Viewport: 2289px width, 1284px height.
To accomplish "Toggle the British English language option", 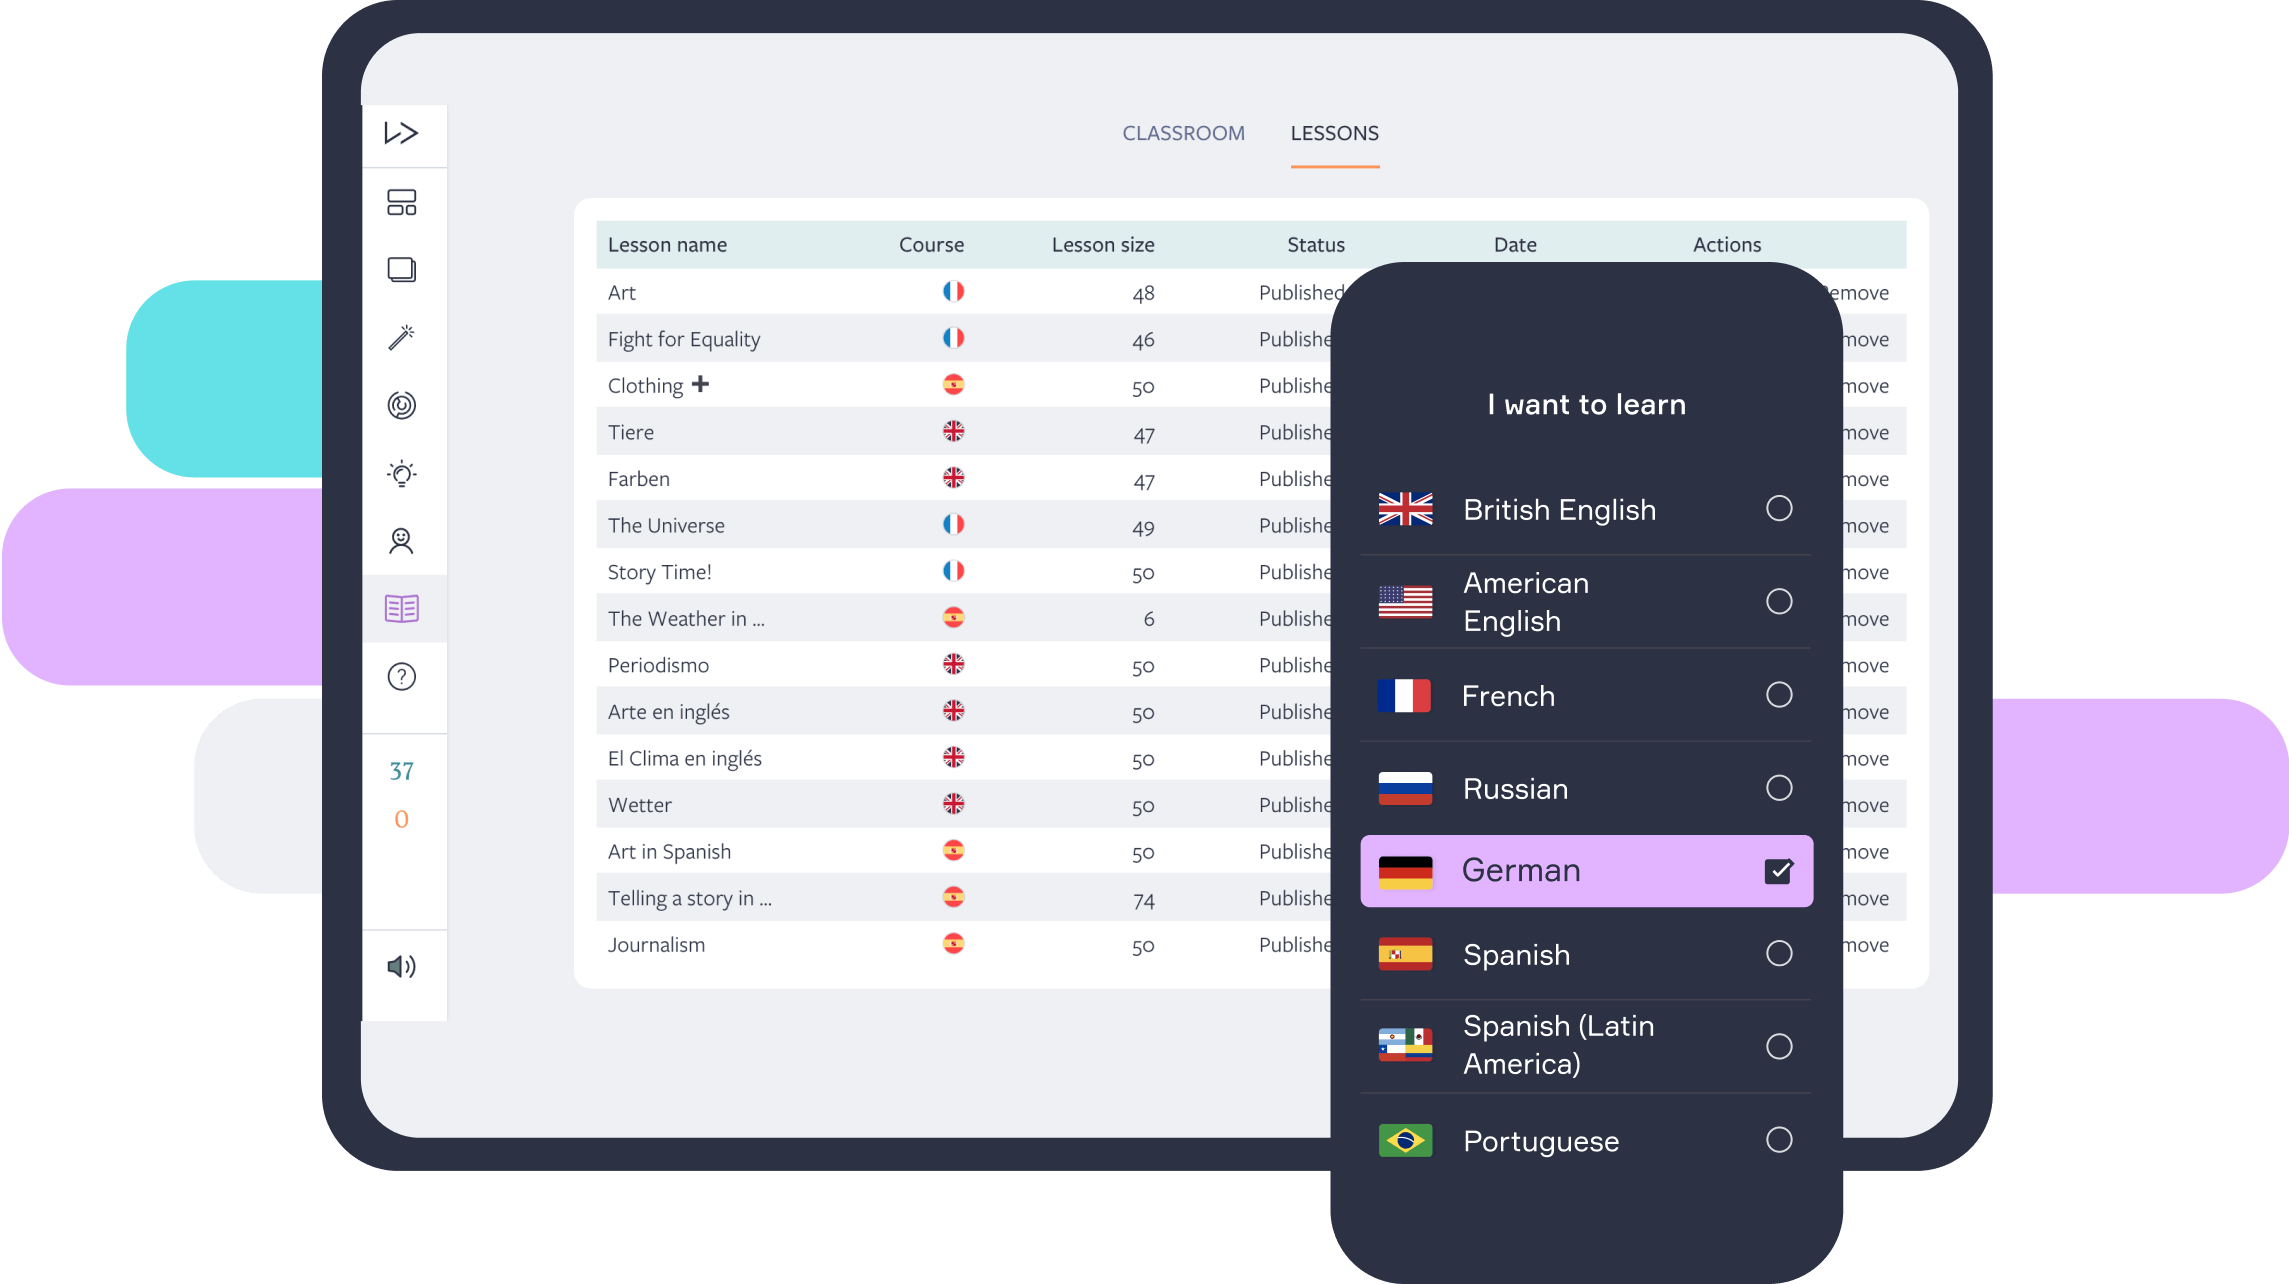I will coord(1776,506).
